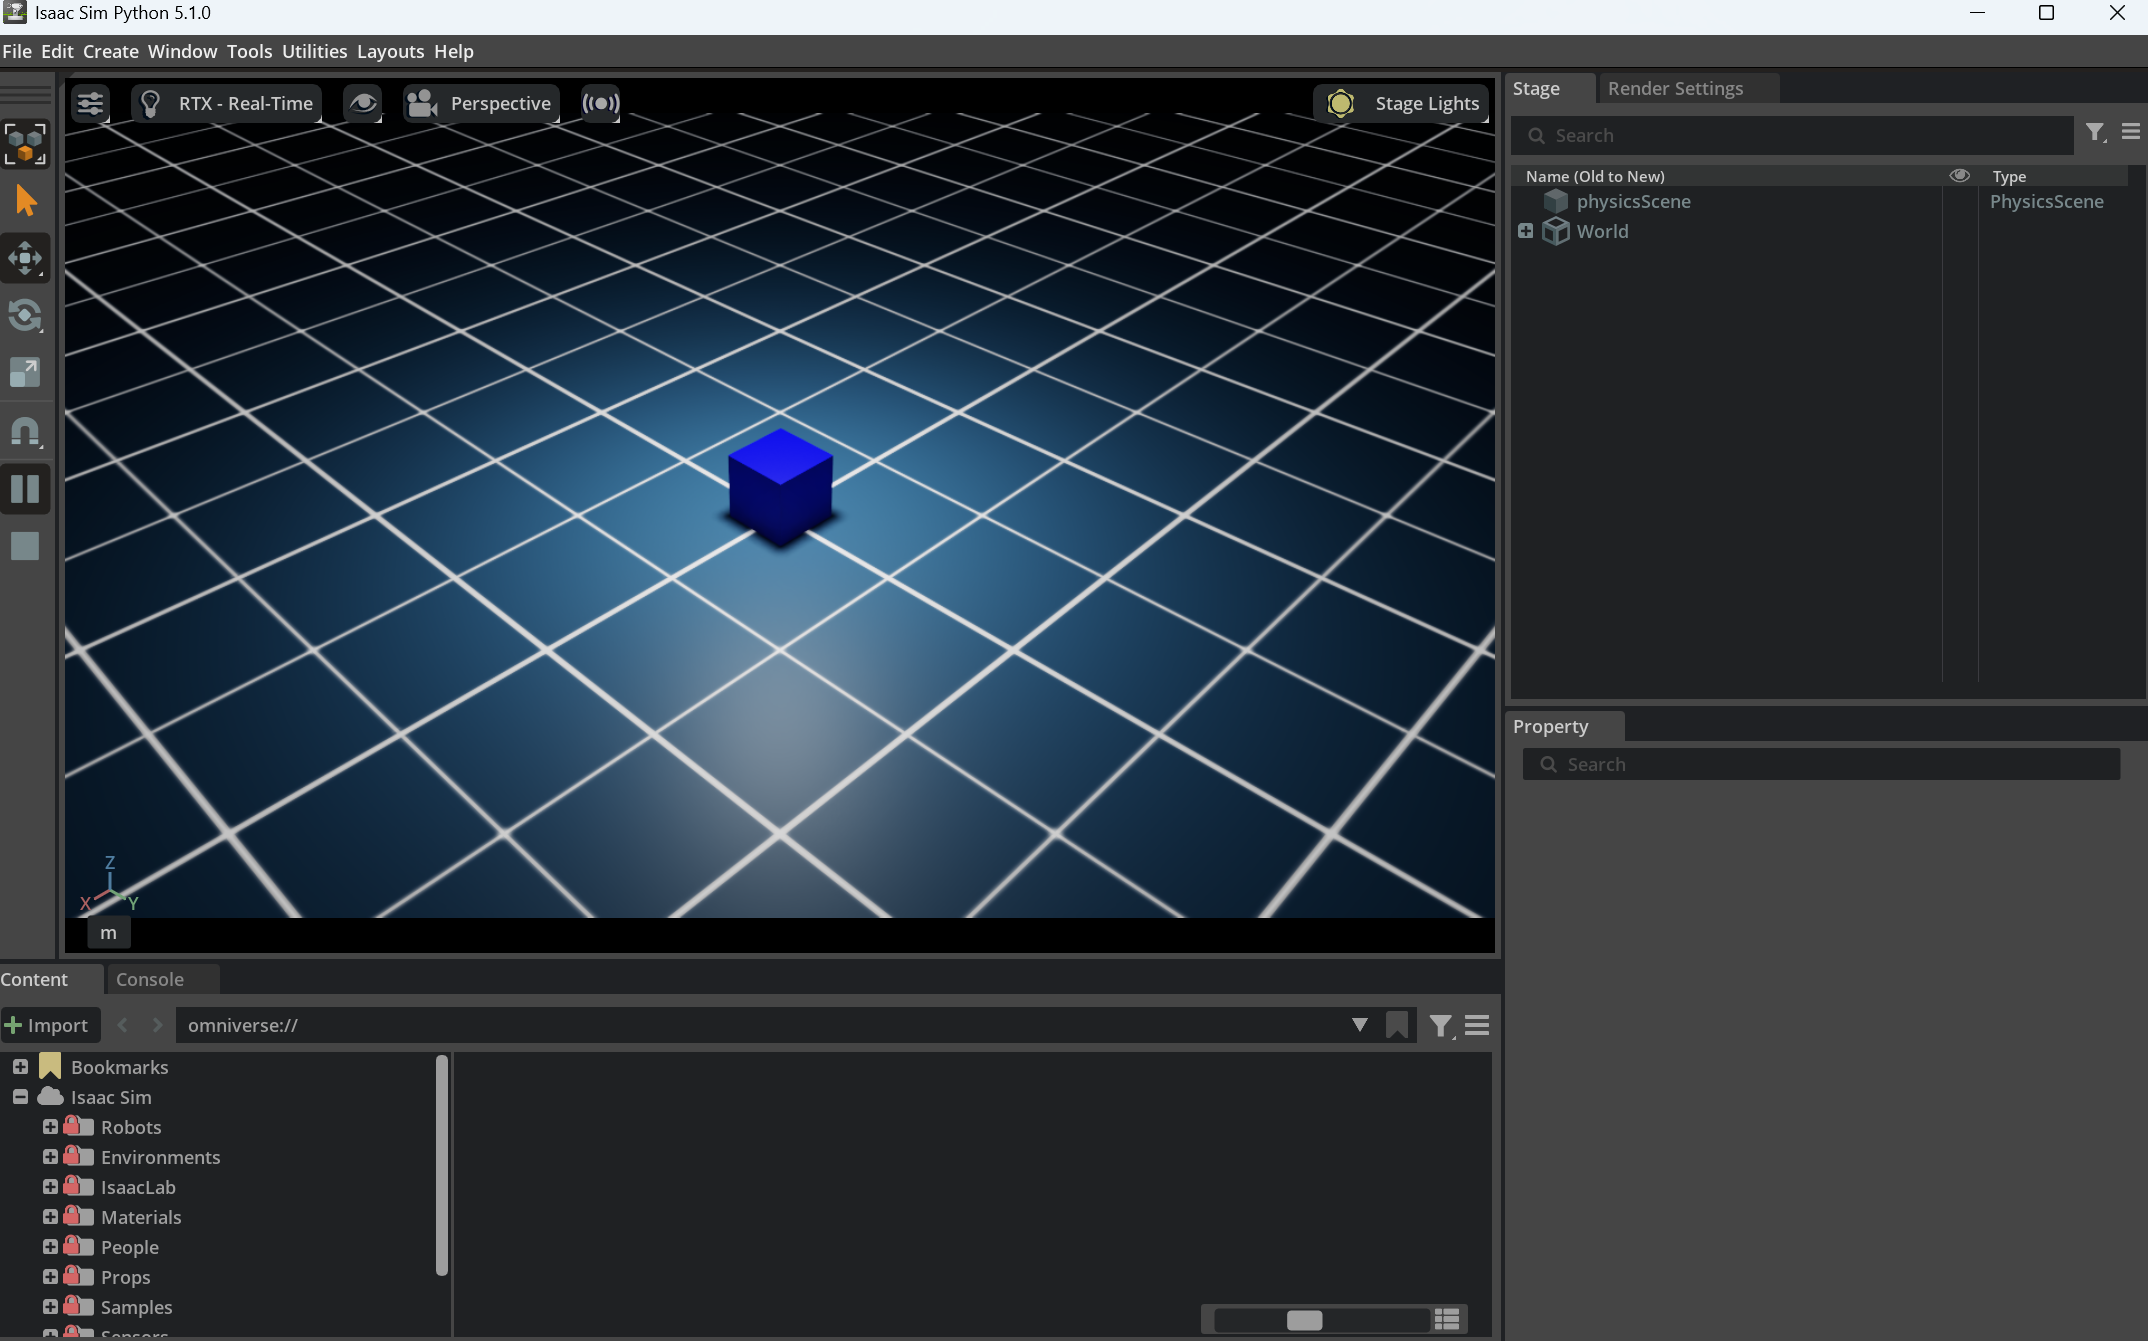Click the Stage panel hamburger options icon

pos(2130,133)
